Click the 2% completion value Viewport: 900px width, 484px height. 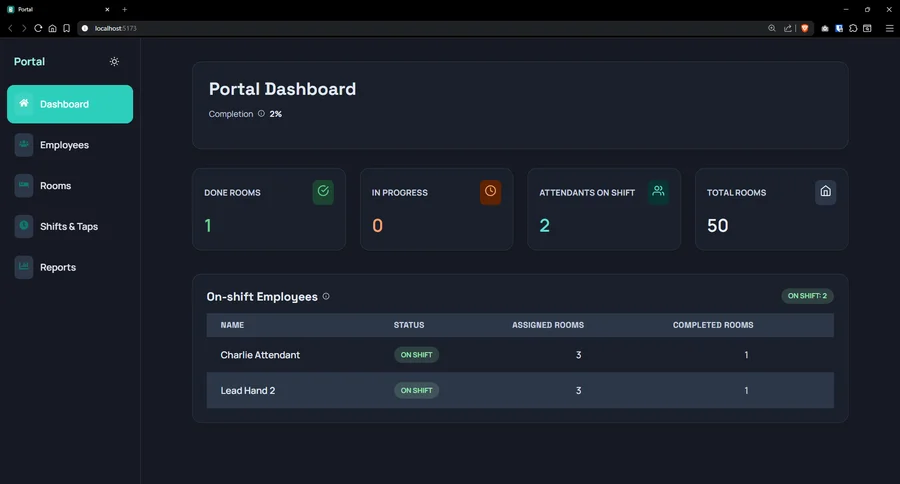(276, 114)
